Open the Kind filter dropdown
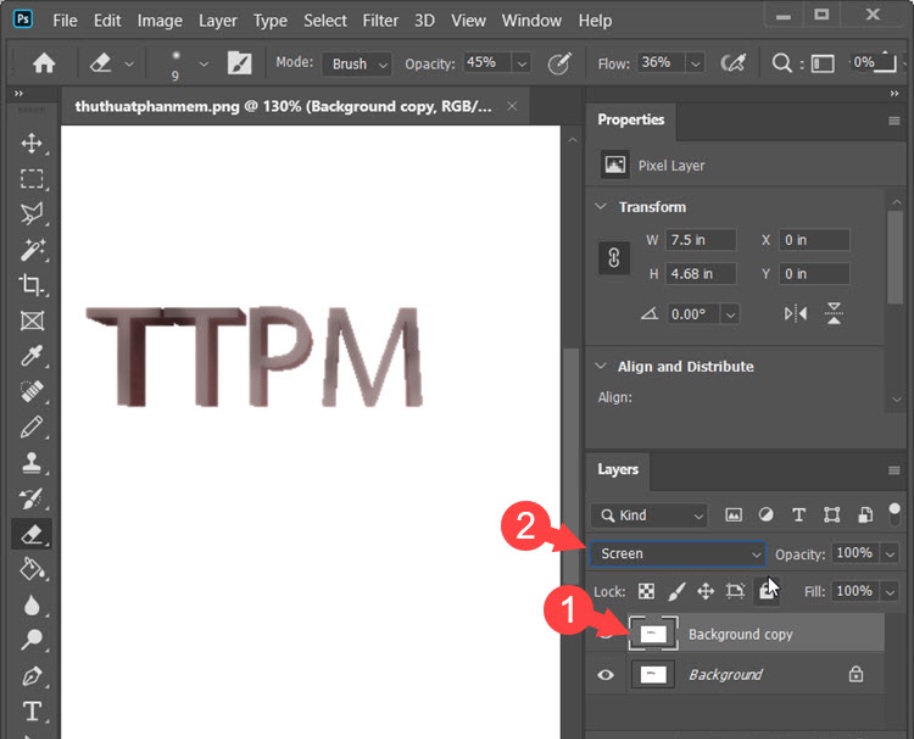 coord(648,515)
